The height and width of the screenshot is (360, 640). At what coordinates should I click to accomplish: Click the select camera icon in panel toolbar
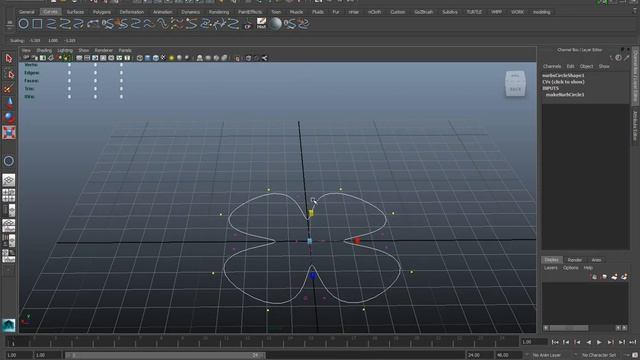[x=26, y=58]
